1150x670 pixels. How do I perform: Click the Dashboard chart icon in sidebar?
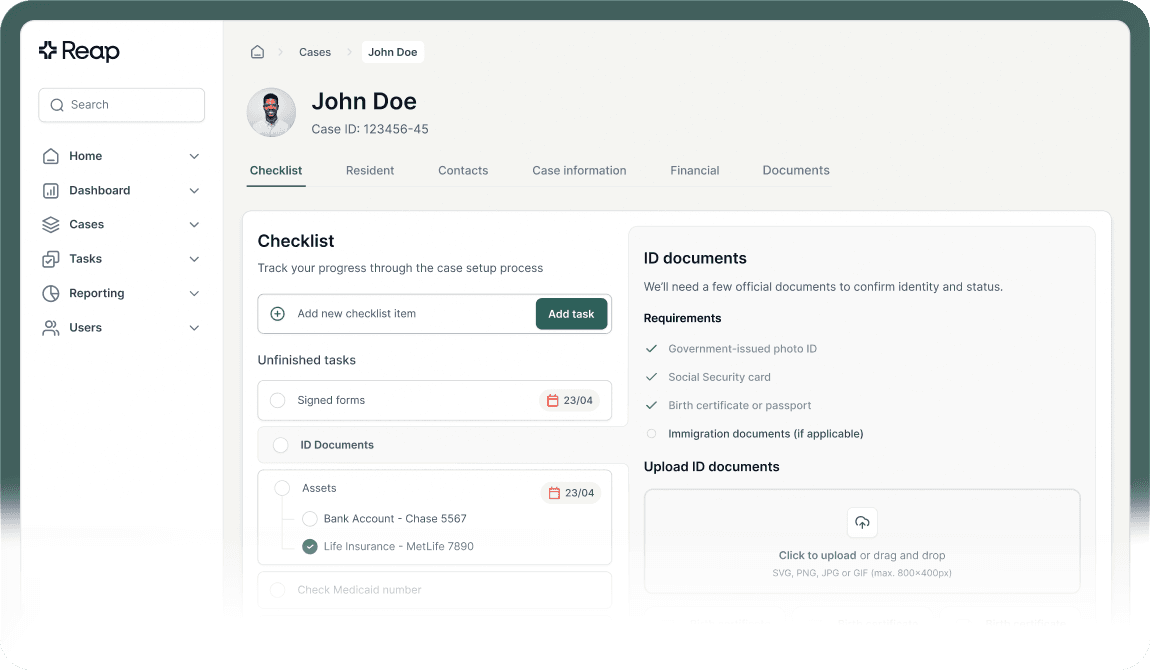(x=51, y=191)
